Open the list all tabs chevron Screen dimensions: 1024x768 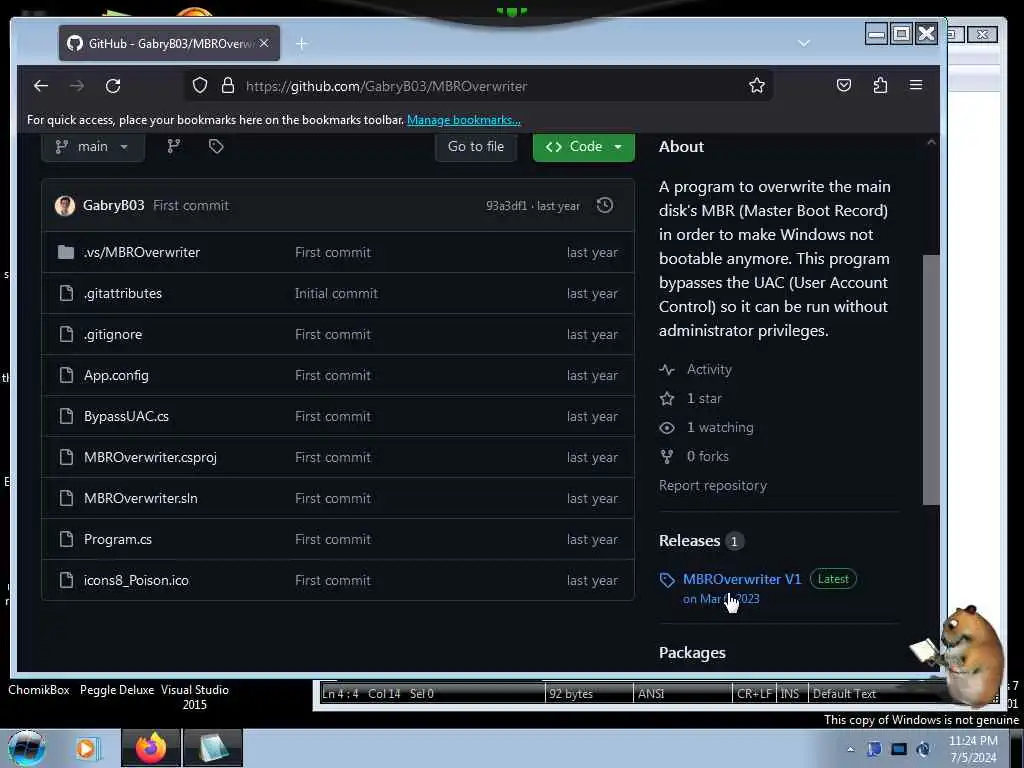coord(804,43)
